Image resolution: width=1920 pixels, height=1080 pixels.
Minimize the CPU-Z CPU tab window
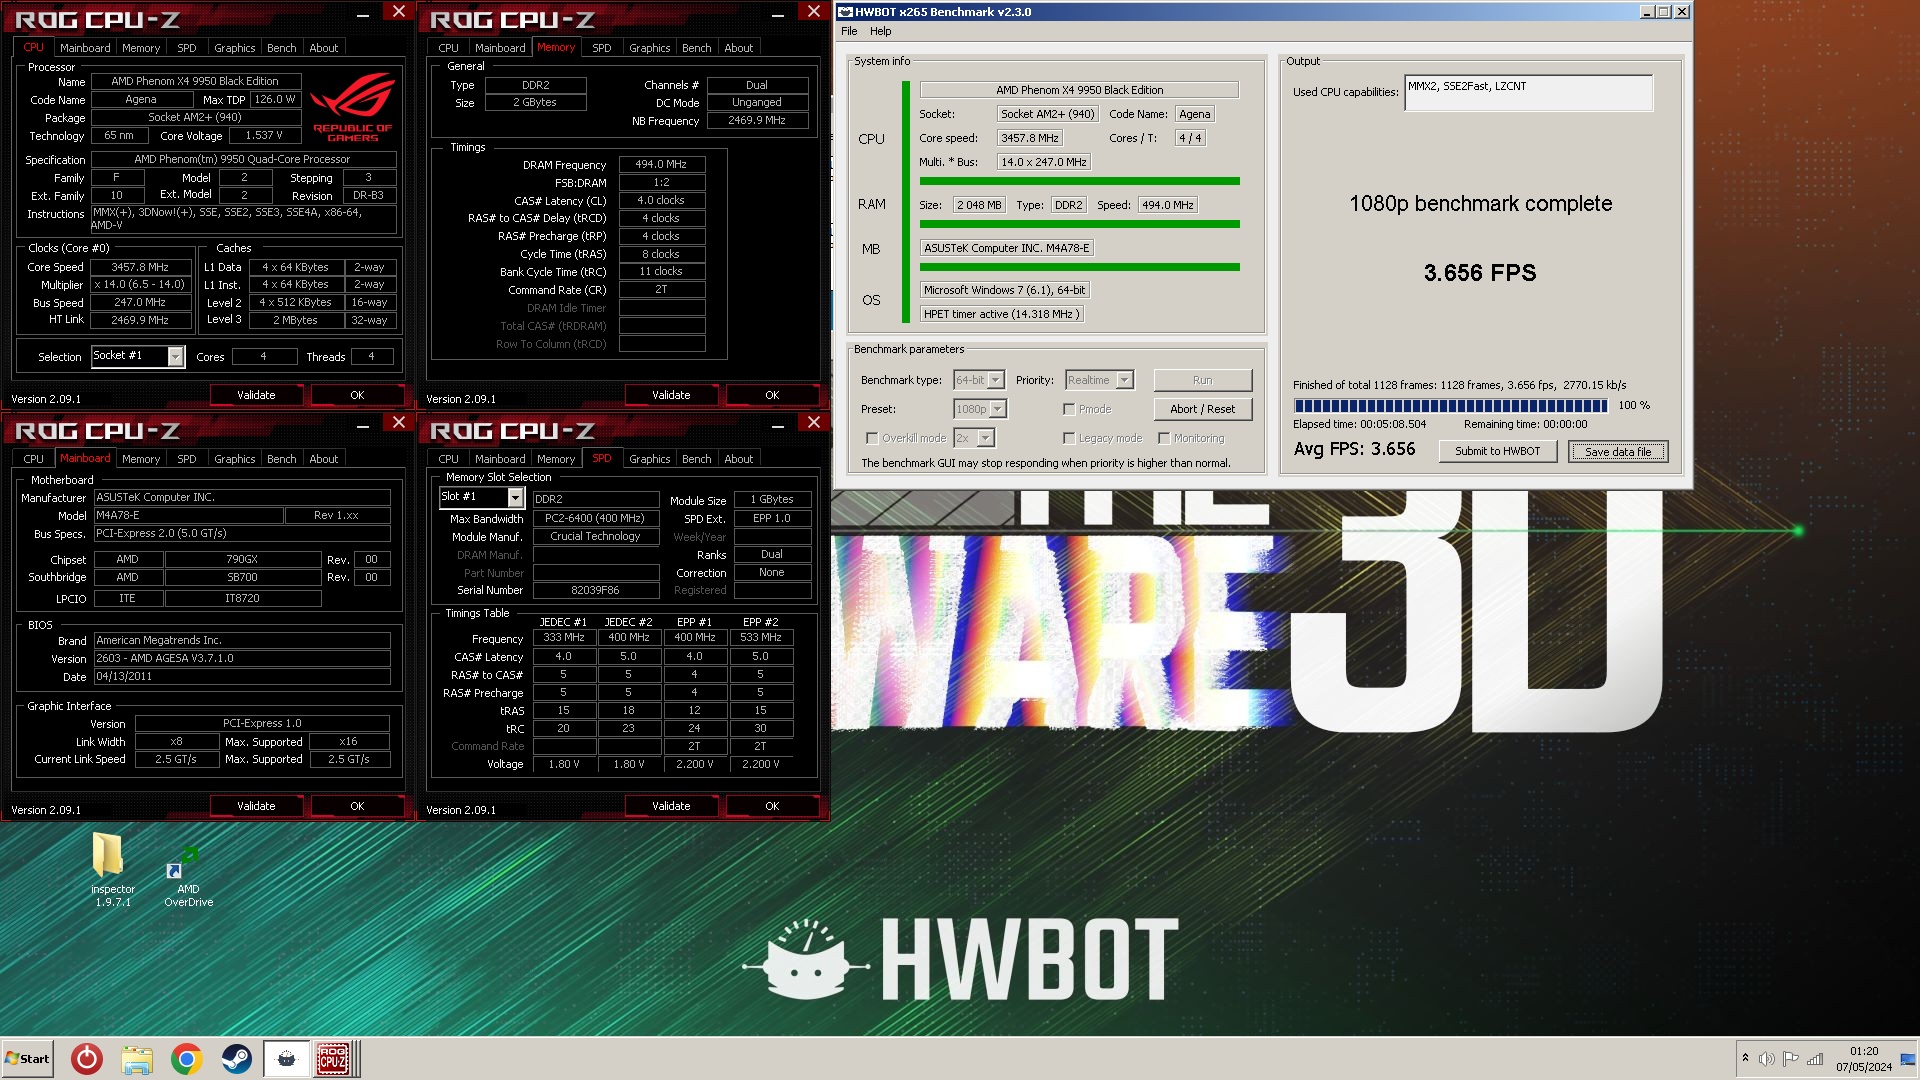tap(363, 15)
